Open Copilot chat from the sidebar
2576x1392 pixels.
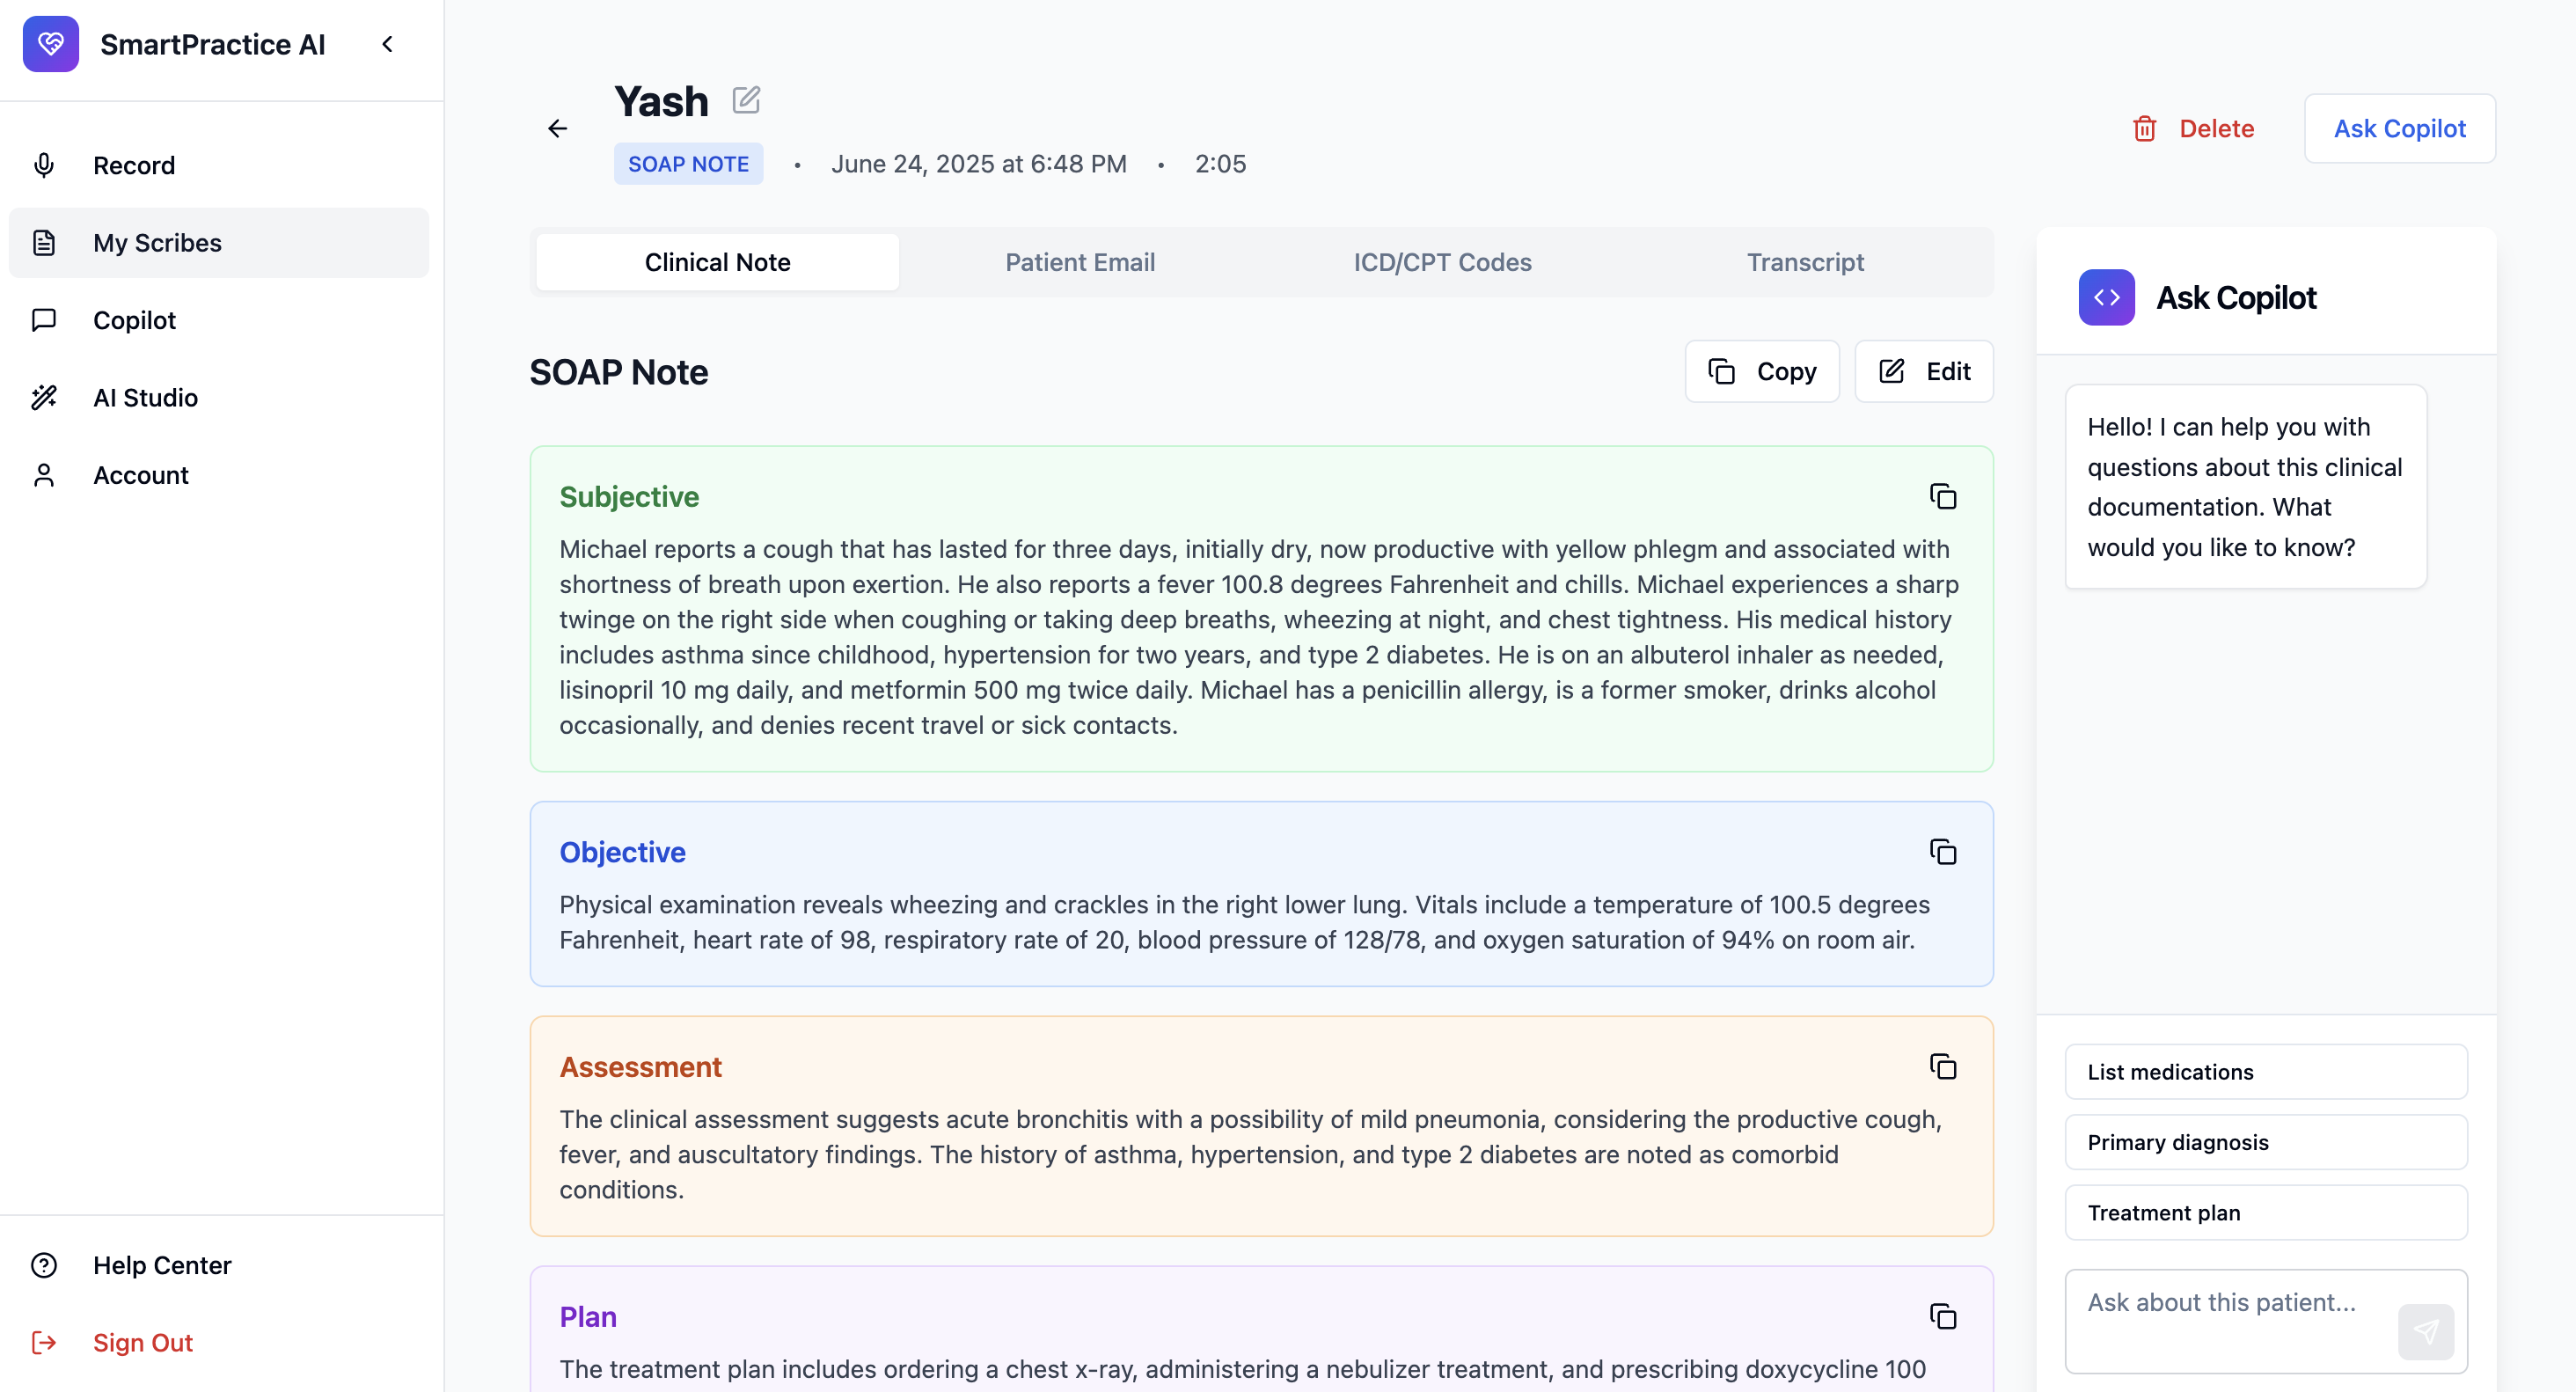[133, 320]
